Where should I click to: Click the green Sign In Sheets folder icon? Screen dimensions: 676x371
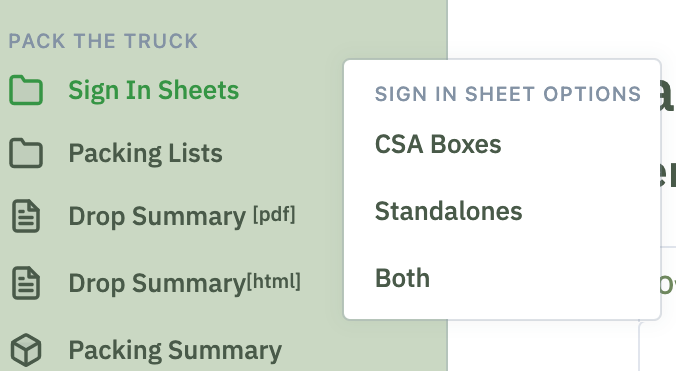tap(26, 90)
